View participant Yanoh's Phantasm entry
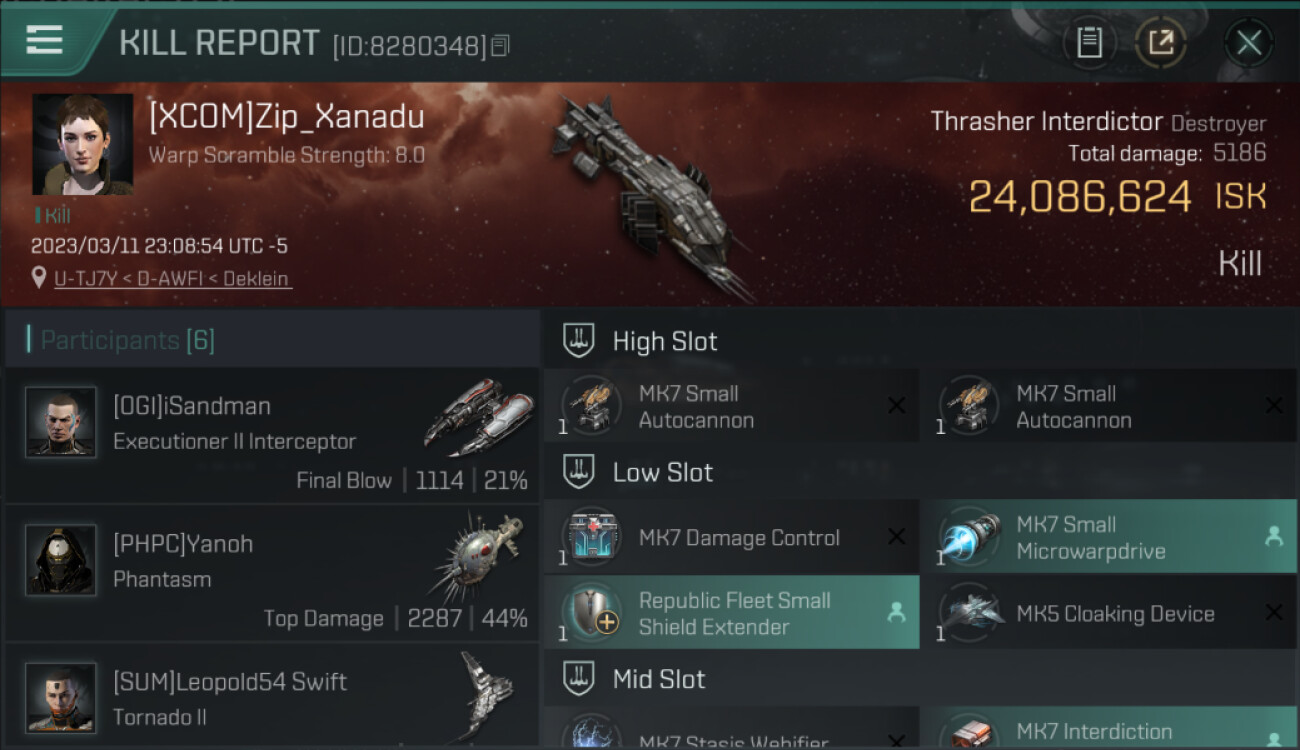Screen dimensions: 1300x750 coord(272,573)
